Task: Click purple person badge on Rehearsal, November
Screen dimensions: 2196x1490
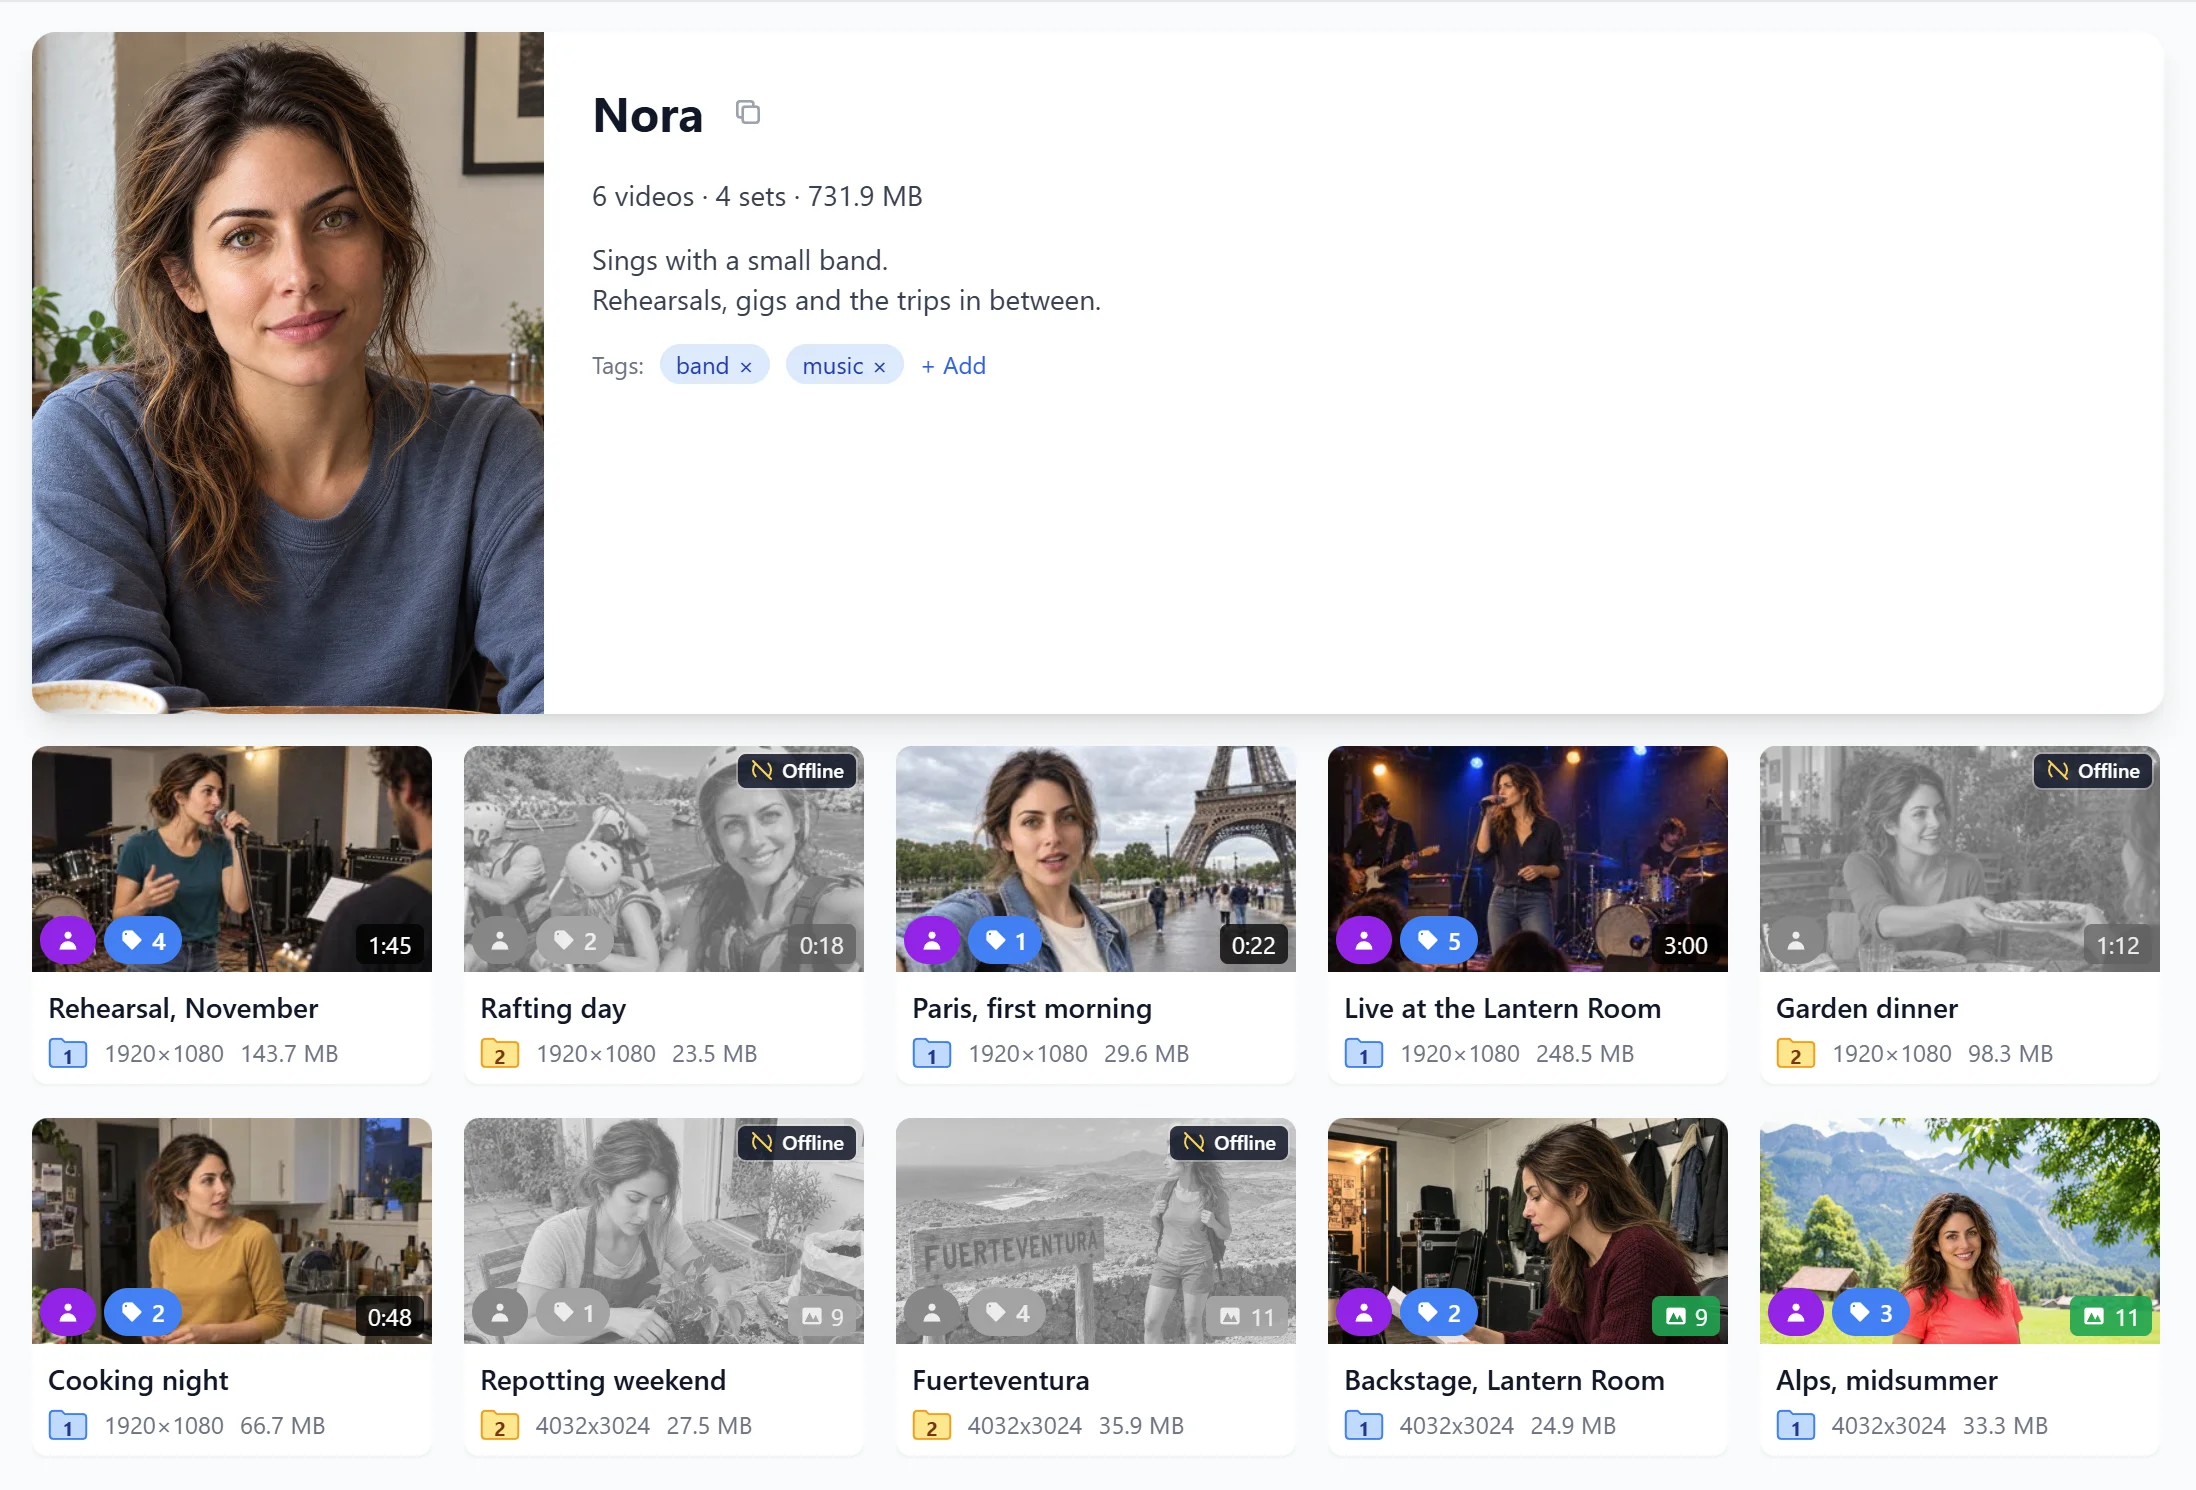Action: click(68, 941)
